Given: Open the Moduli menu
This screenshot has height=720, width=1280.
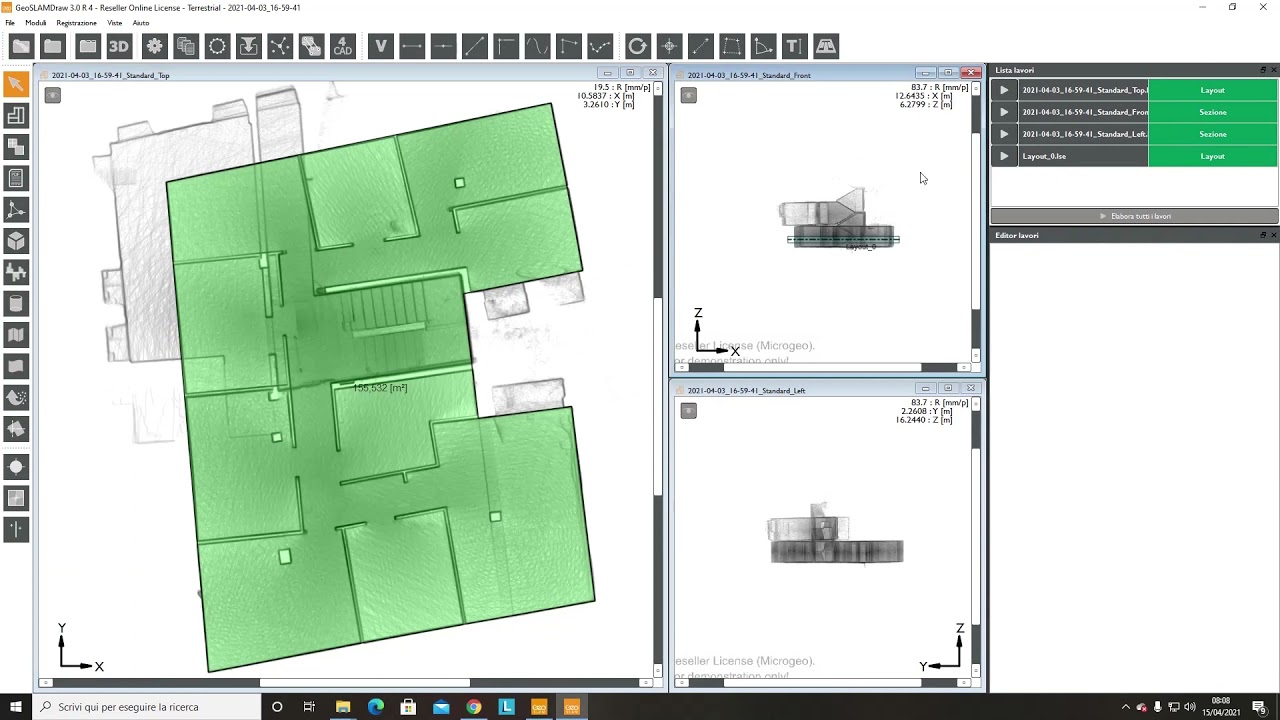Looking at the screenshot, I should (36, 22).
